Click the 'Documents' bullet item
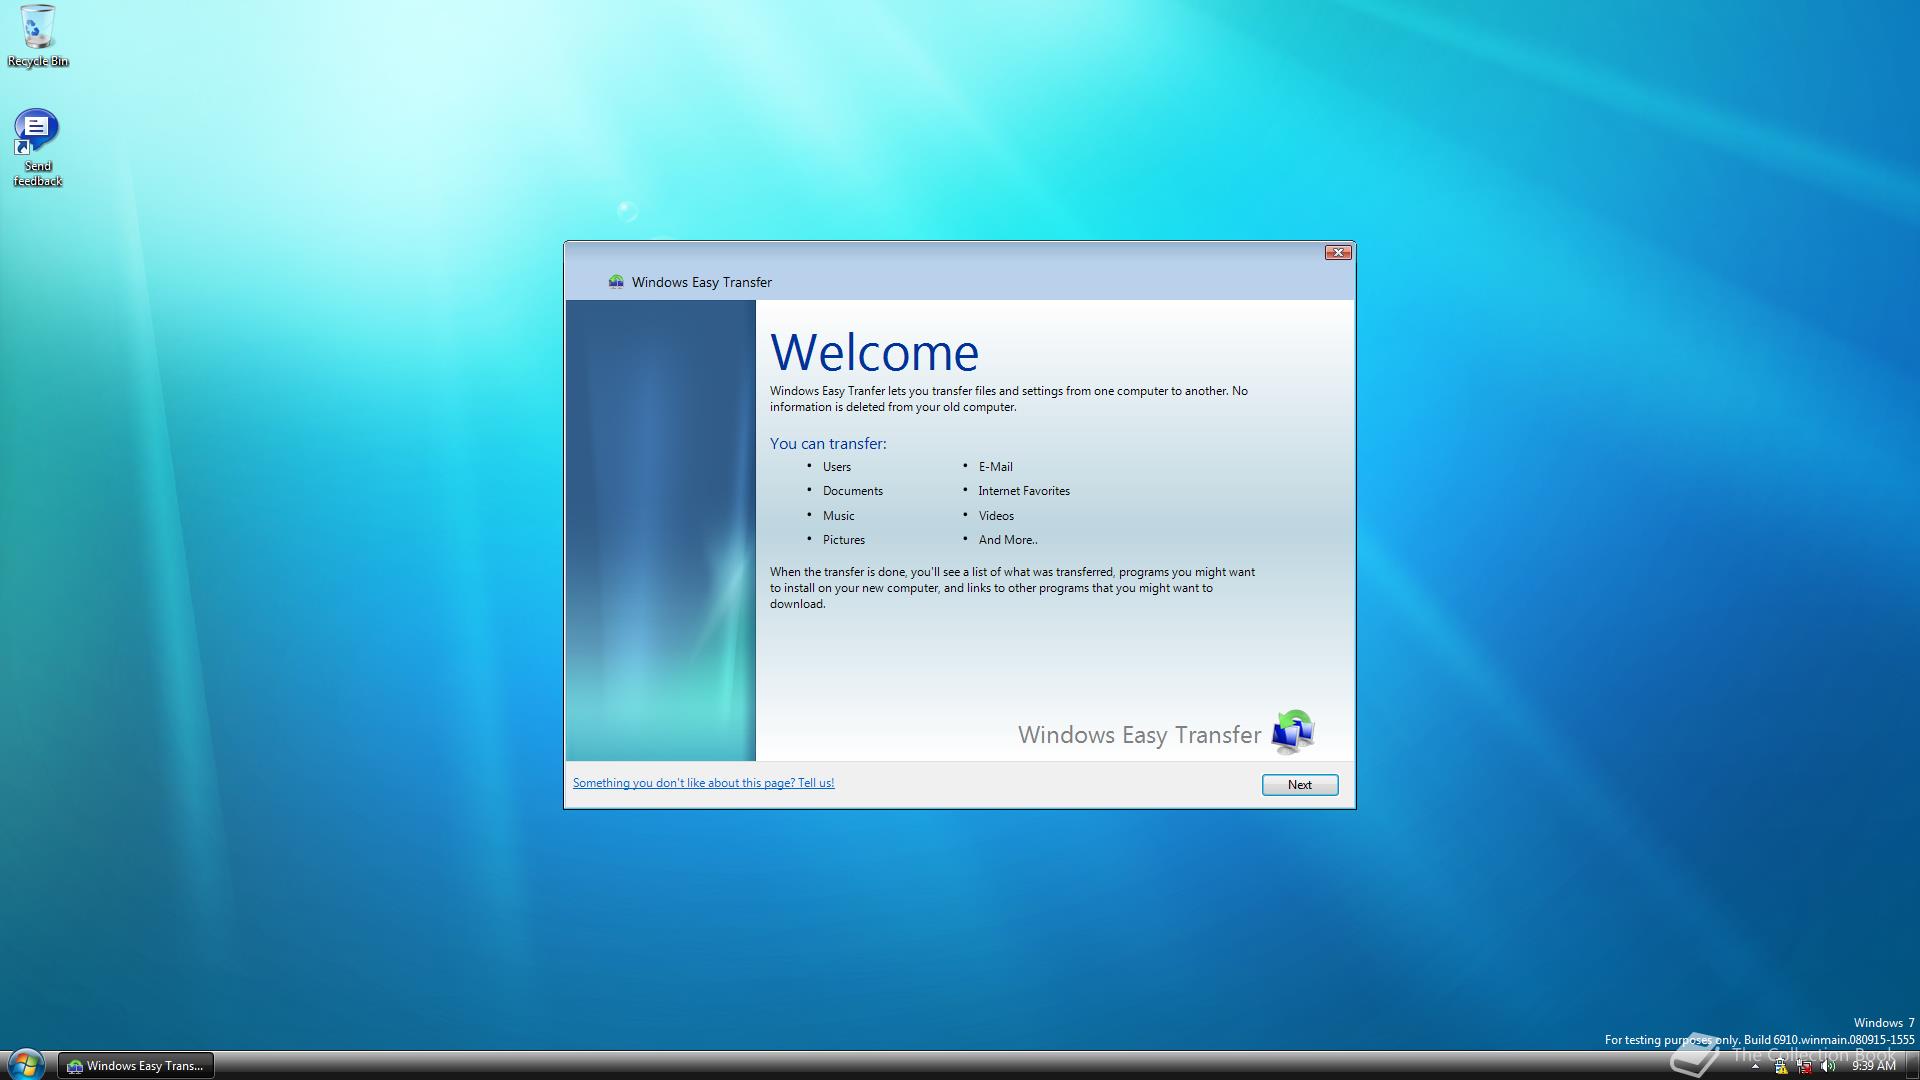This screenshot has width=1920, height=1080. (x=852, y=491)
